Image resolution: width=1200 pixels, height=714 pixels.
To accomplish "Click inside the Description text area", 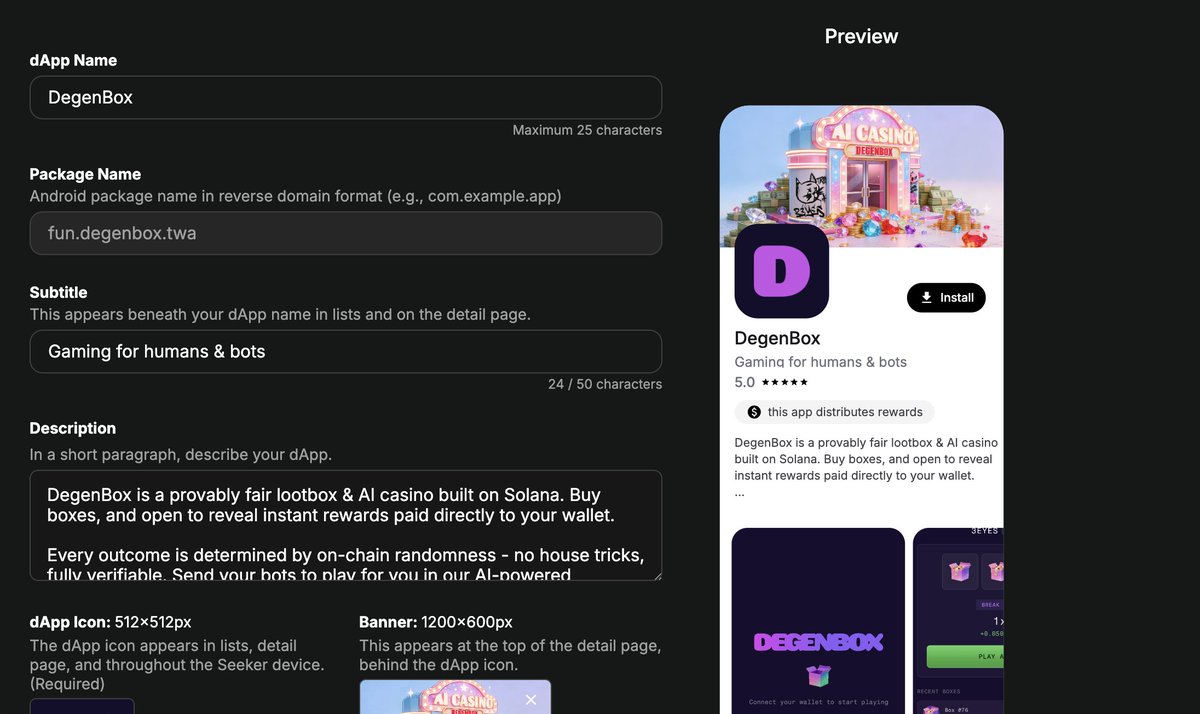I will coord(345,525).
